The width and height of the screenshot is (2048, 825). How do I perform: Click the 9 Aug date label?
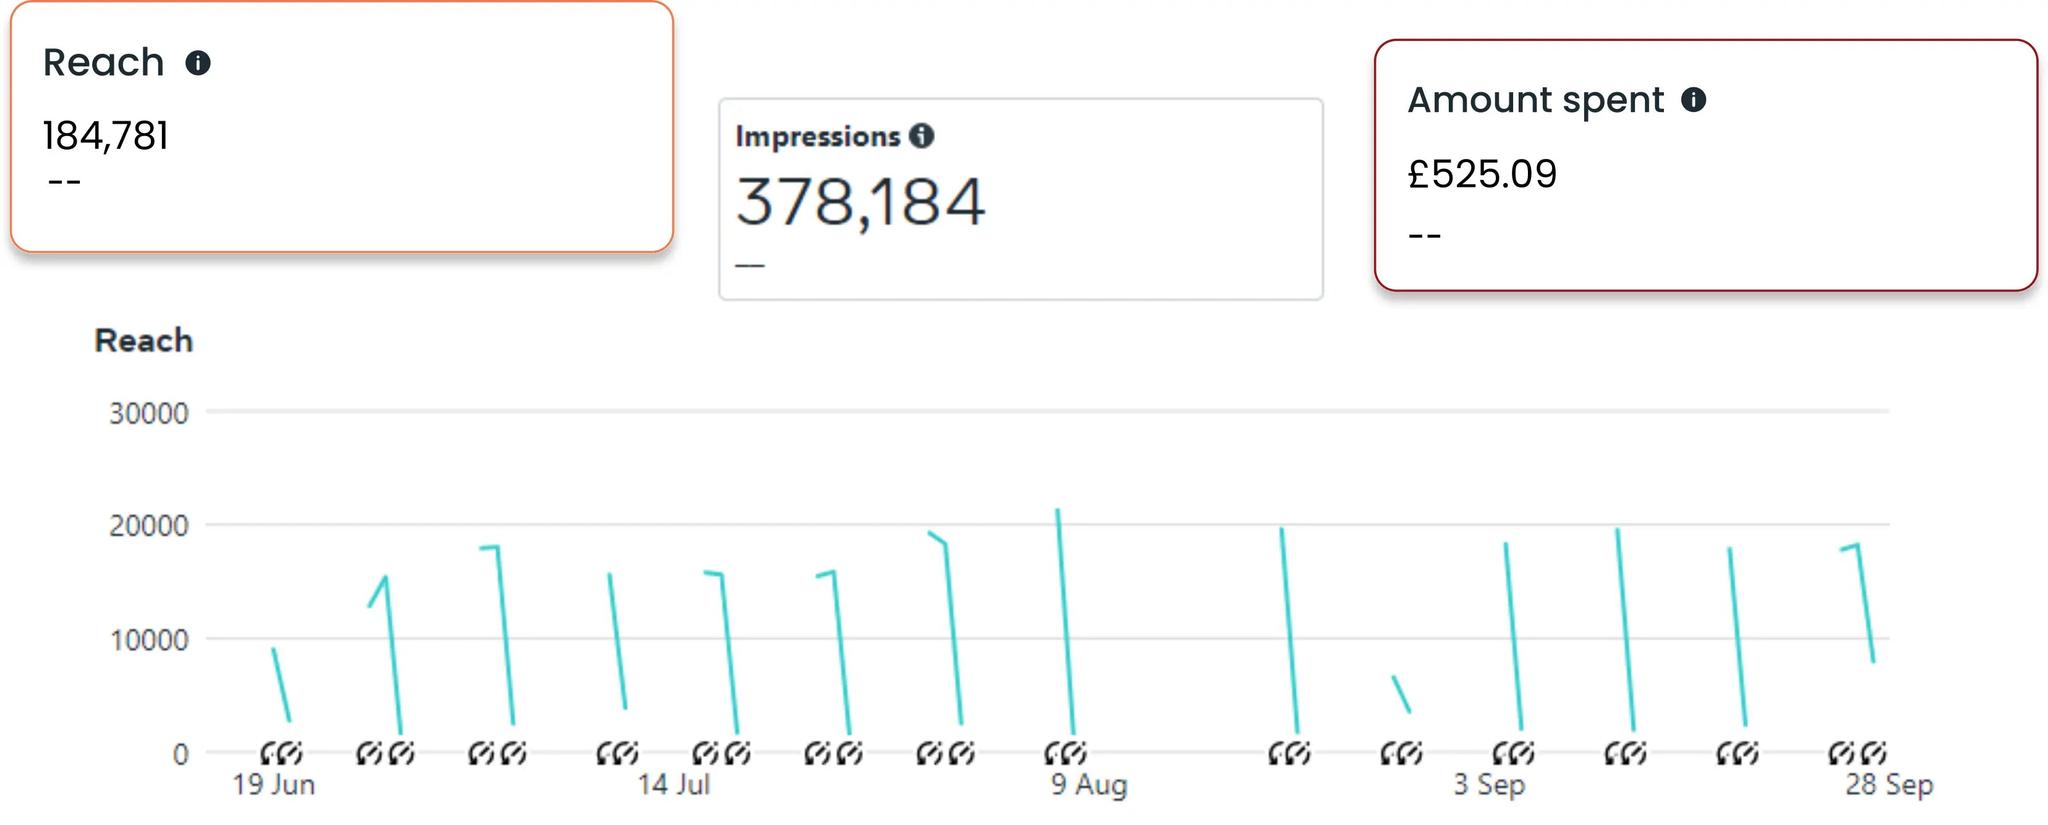[1089, 785]
